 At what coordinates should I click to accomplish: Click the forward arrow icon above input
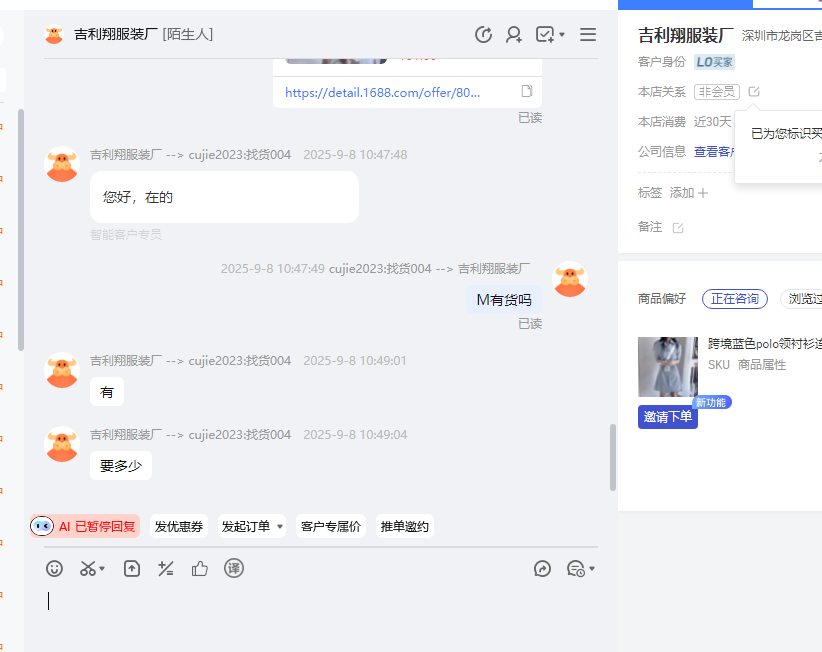coord(543,569)
